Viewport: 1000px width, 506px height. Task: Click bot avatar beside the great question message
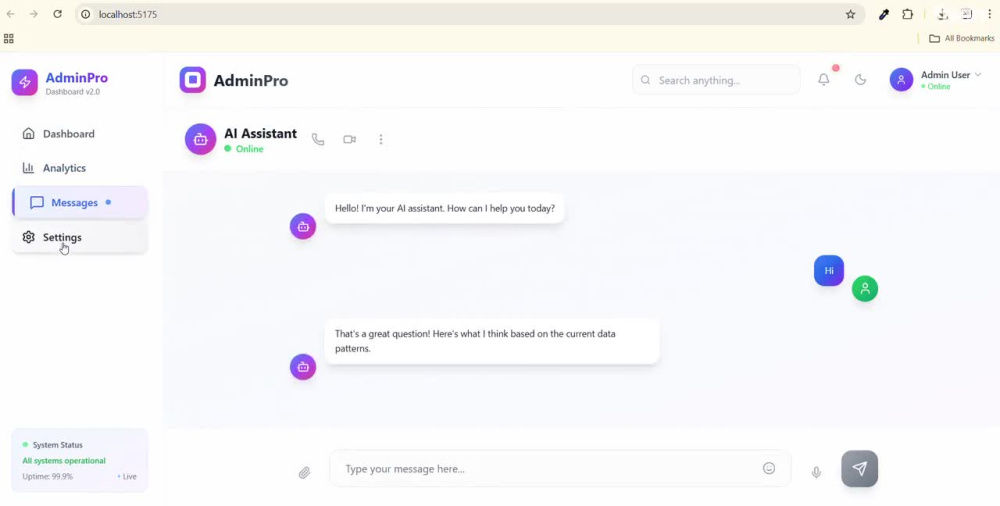303,367
